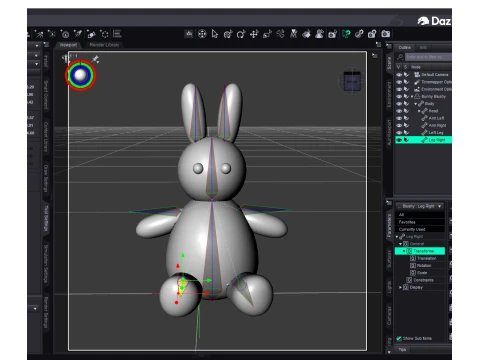This screenshot has height=360, width=480.
Task: Select the Rotation parameter group
Action: coord(424,266)
